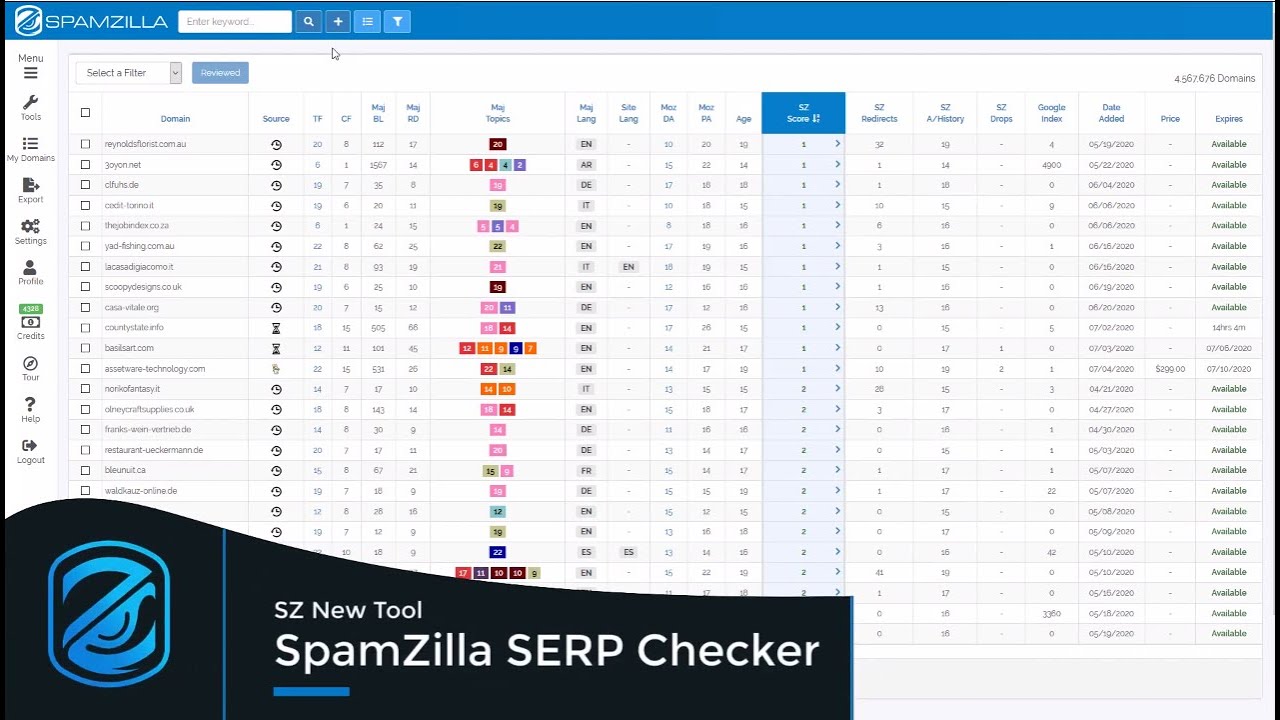This screenshot has width=1280, height=720.
Task: Check the box for reynoldsflorist.com.au
Action: coord(85,144)
